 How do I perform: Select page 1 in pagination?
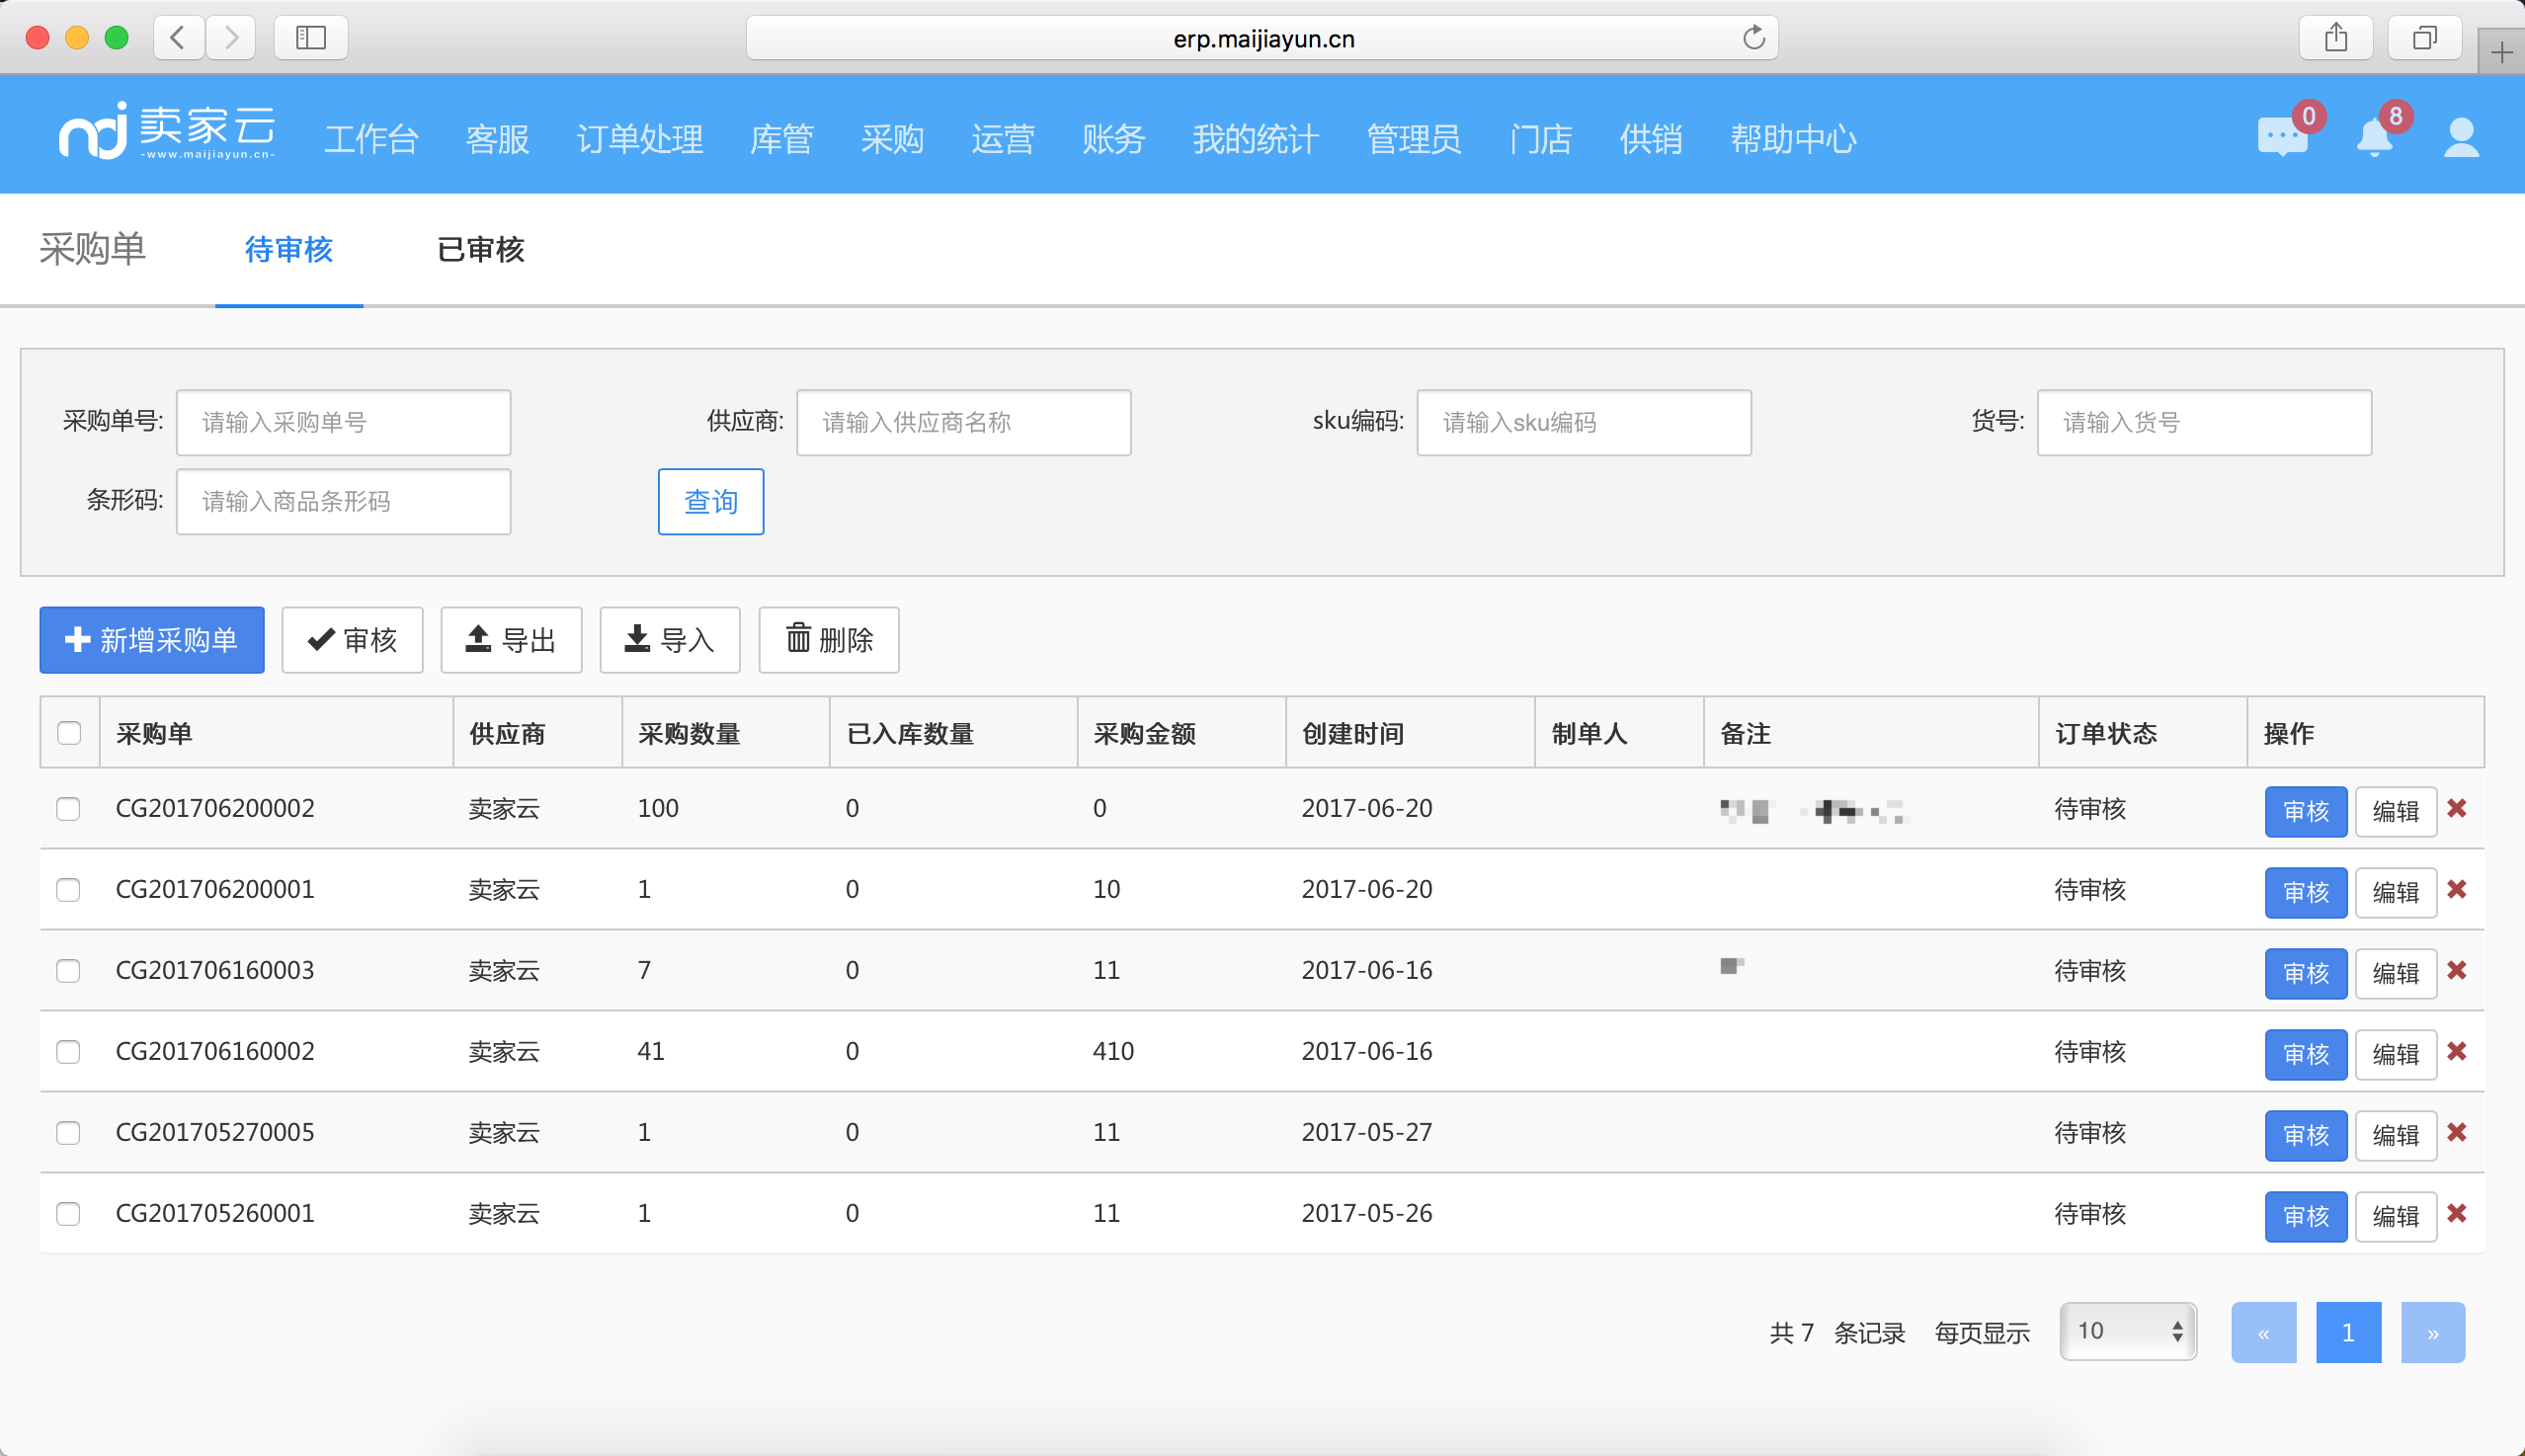point(2349,1332)
